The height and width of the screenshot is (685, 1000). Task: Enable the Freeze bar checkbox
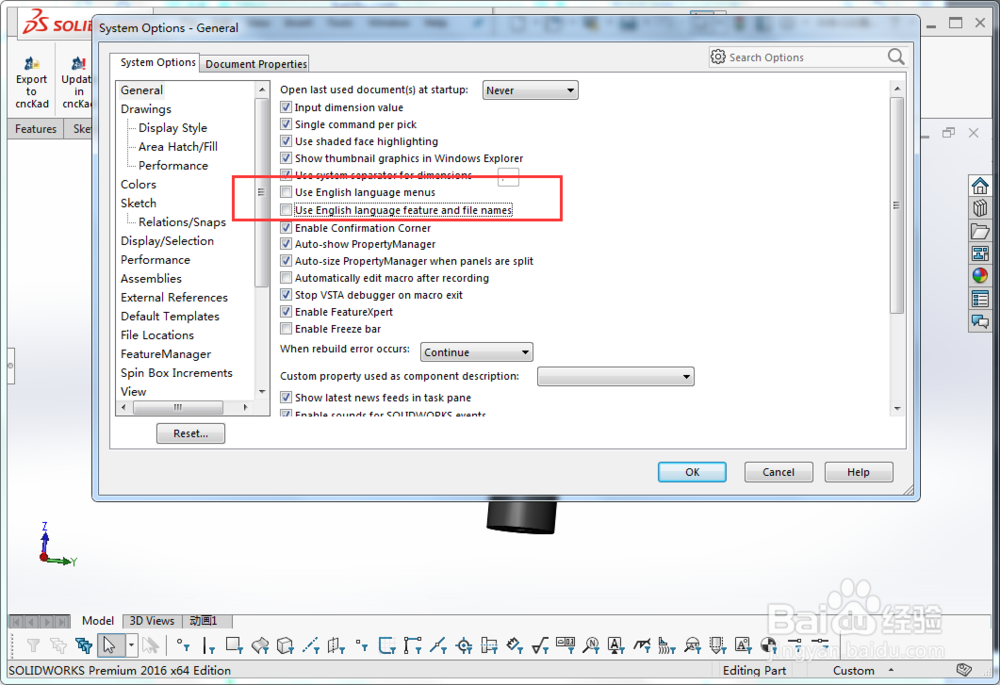click(x=286, y=329)
